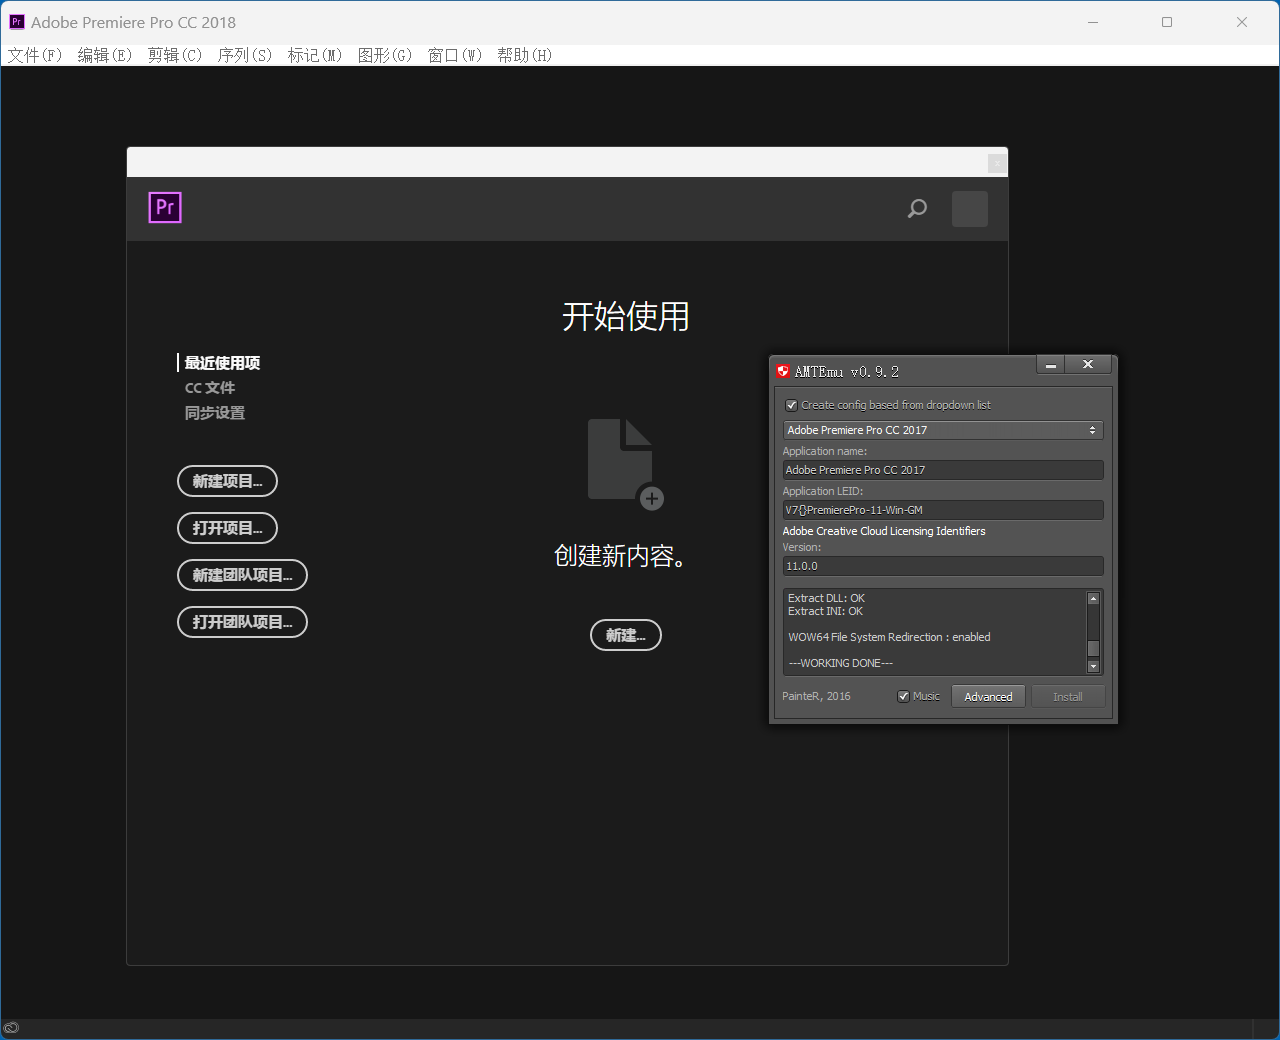Click the Extract INI: OK log line
This screenshot has height=1040, width=1280.
coord(825,611)
